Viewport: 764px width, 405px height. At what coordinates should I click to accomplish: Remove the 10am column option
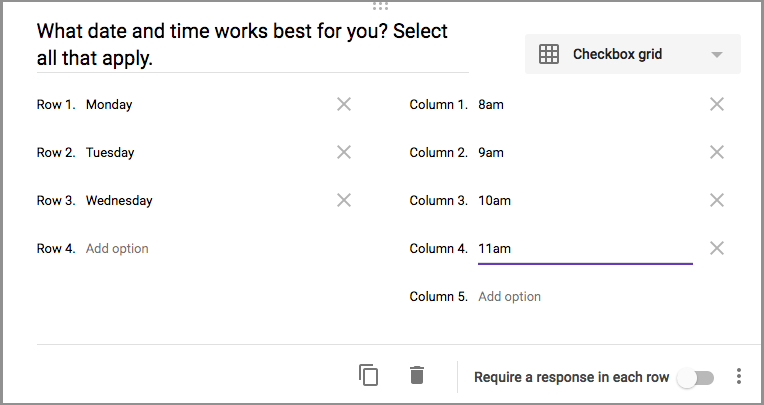(x=716, y=200)
